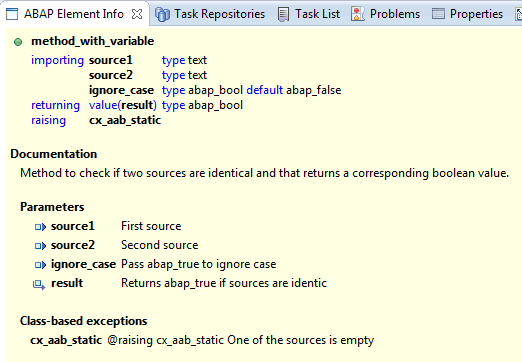Click the Task List clipboard icon
This screenshot has width=522, height=362.
(x=283, y=14)
